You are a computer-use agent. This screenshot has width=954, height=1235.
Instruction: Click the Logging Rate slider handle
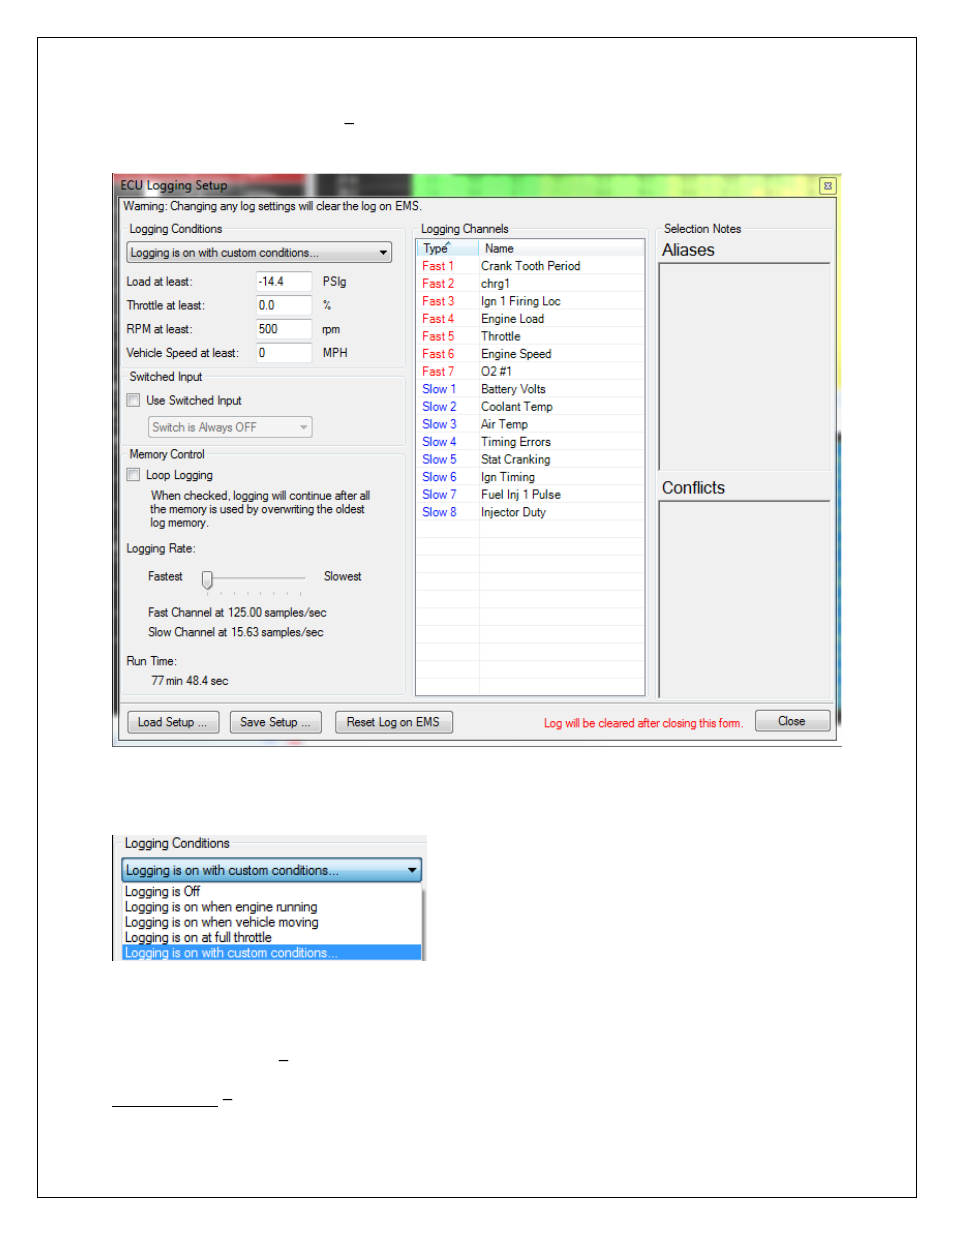click(x=207, y=579)
